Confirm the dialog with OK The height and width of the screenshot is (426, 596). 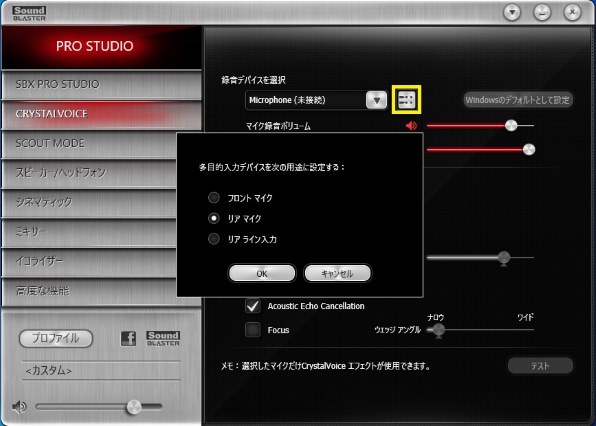(262, 273)
